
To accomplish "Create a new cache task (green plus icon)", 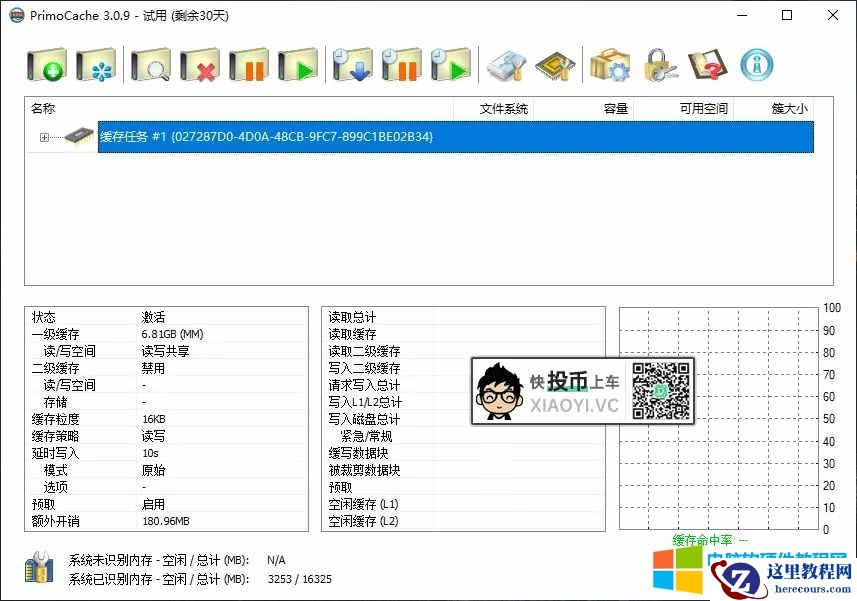I will tap(47, 65).
